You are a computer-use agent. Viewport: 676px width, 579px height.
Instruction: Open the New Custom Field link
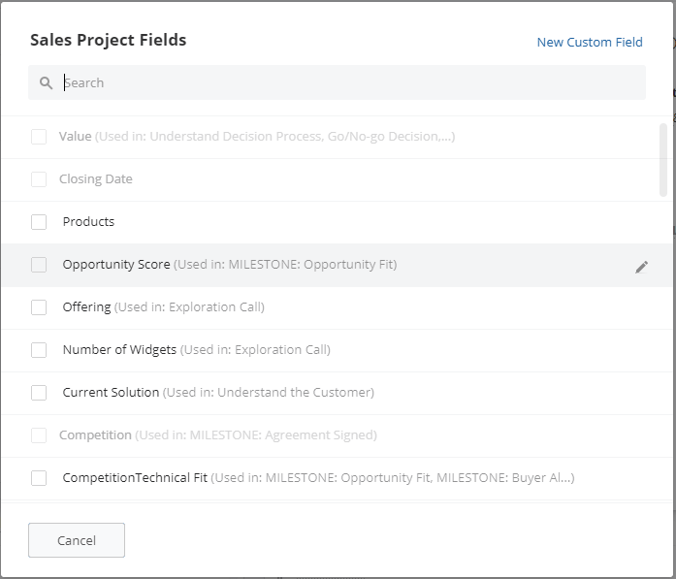coord(589,42)
